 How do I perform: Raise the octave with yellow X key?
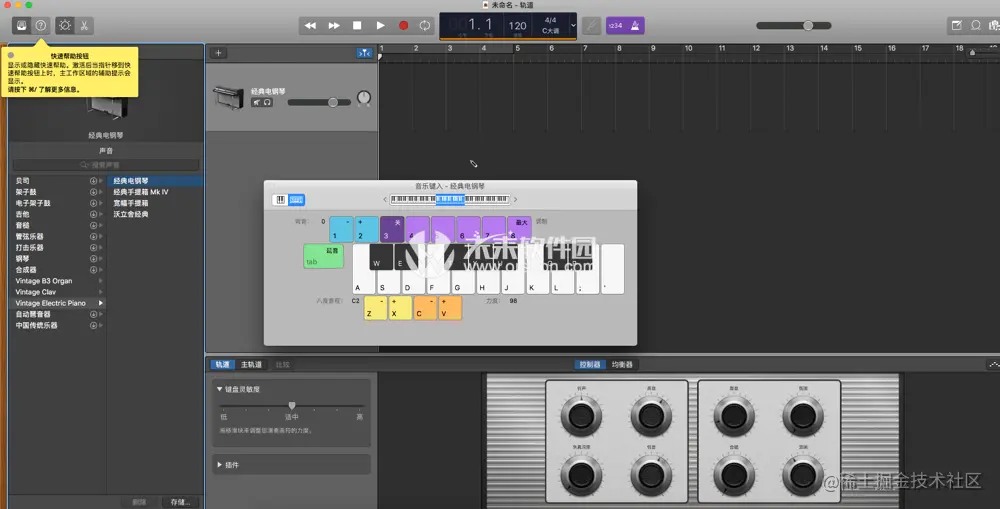tap(401, 307)
